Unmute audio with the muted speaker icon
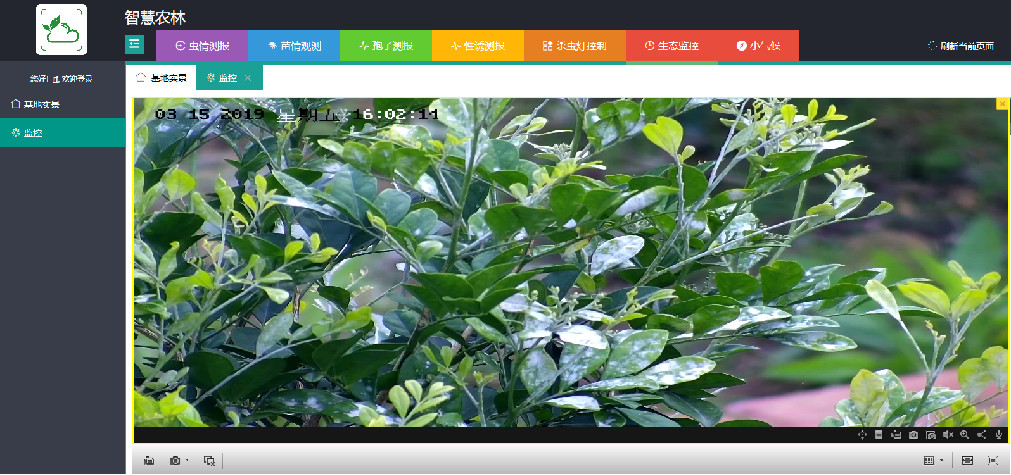This screenshot has height=475, width=1011. point(947,435)
